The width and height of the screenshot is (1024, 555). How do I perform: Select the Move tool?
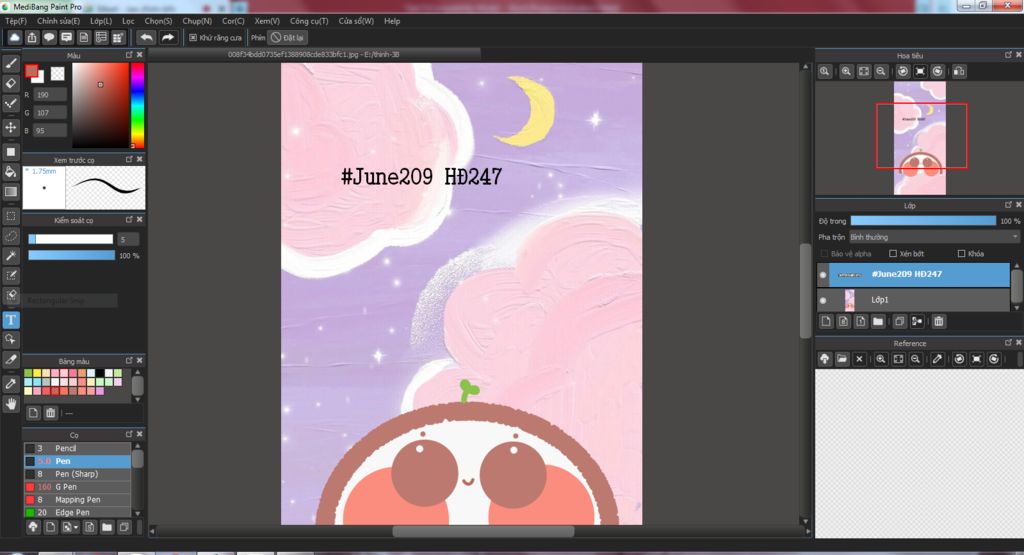coord(10,127)
